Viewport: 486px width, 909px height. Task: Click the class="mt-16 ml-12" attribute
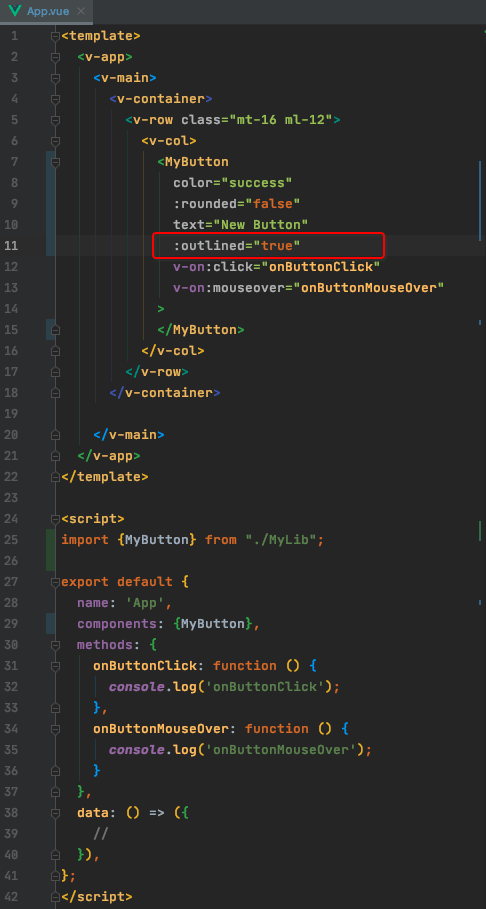256,120
